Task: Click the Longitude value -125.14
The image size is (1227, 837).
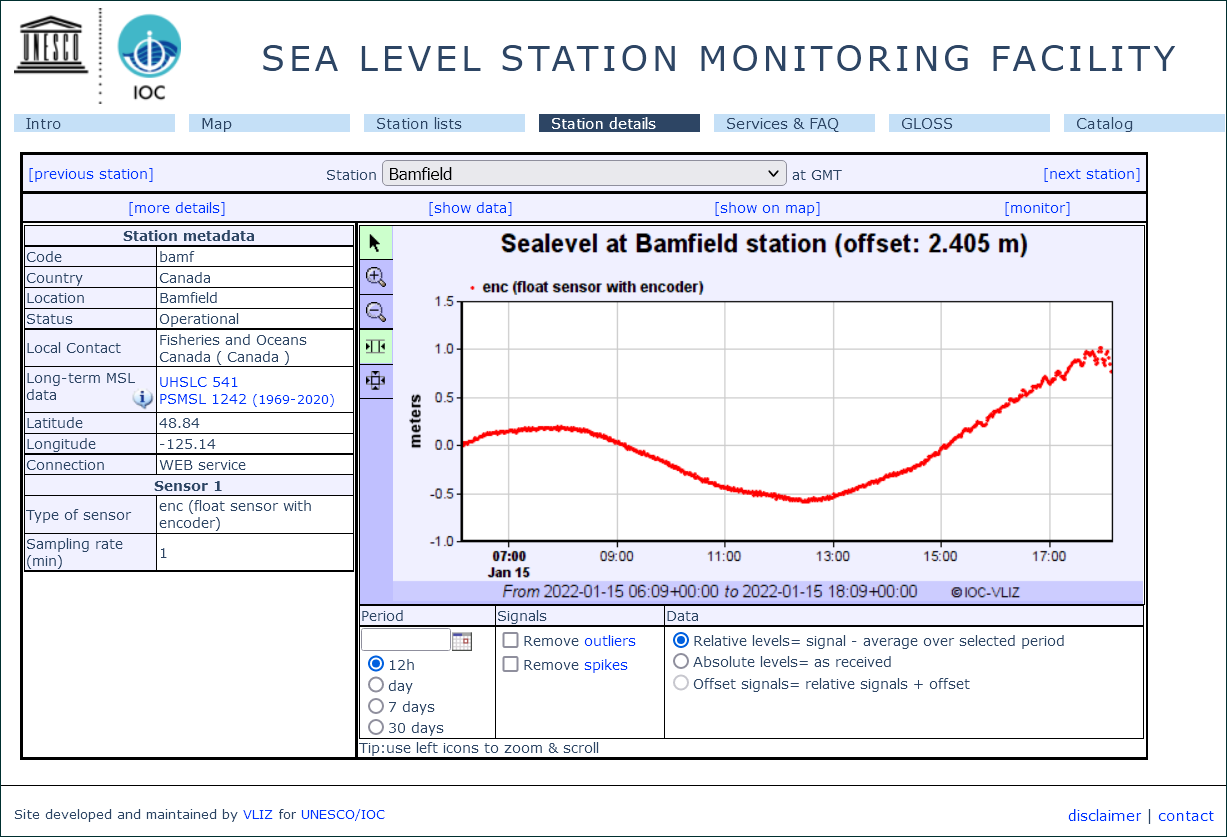Action: tap(187, 444)
